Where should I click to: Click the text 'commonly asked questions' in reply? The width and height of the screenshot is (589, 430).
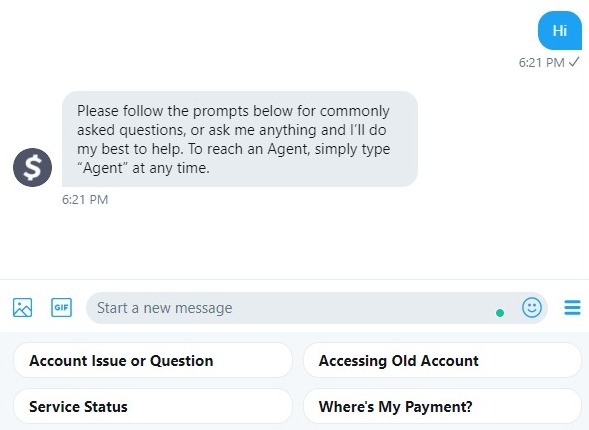pos(234,121)
